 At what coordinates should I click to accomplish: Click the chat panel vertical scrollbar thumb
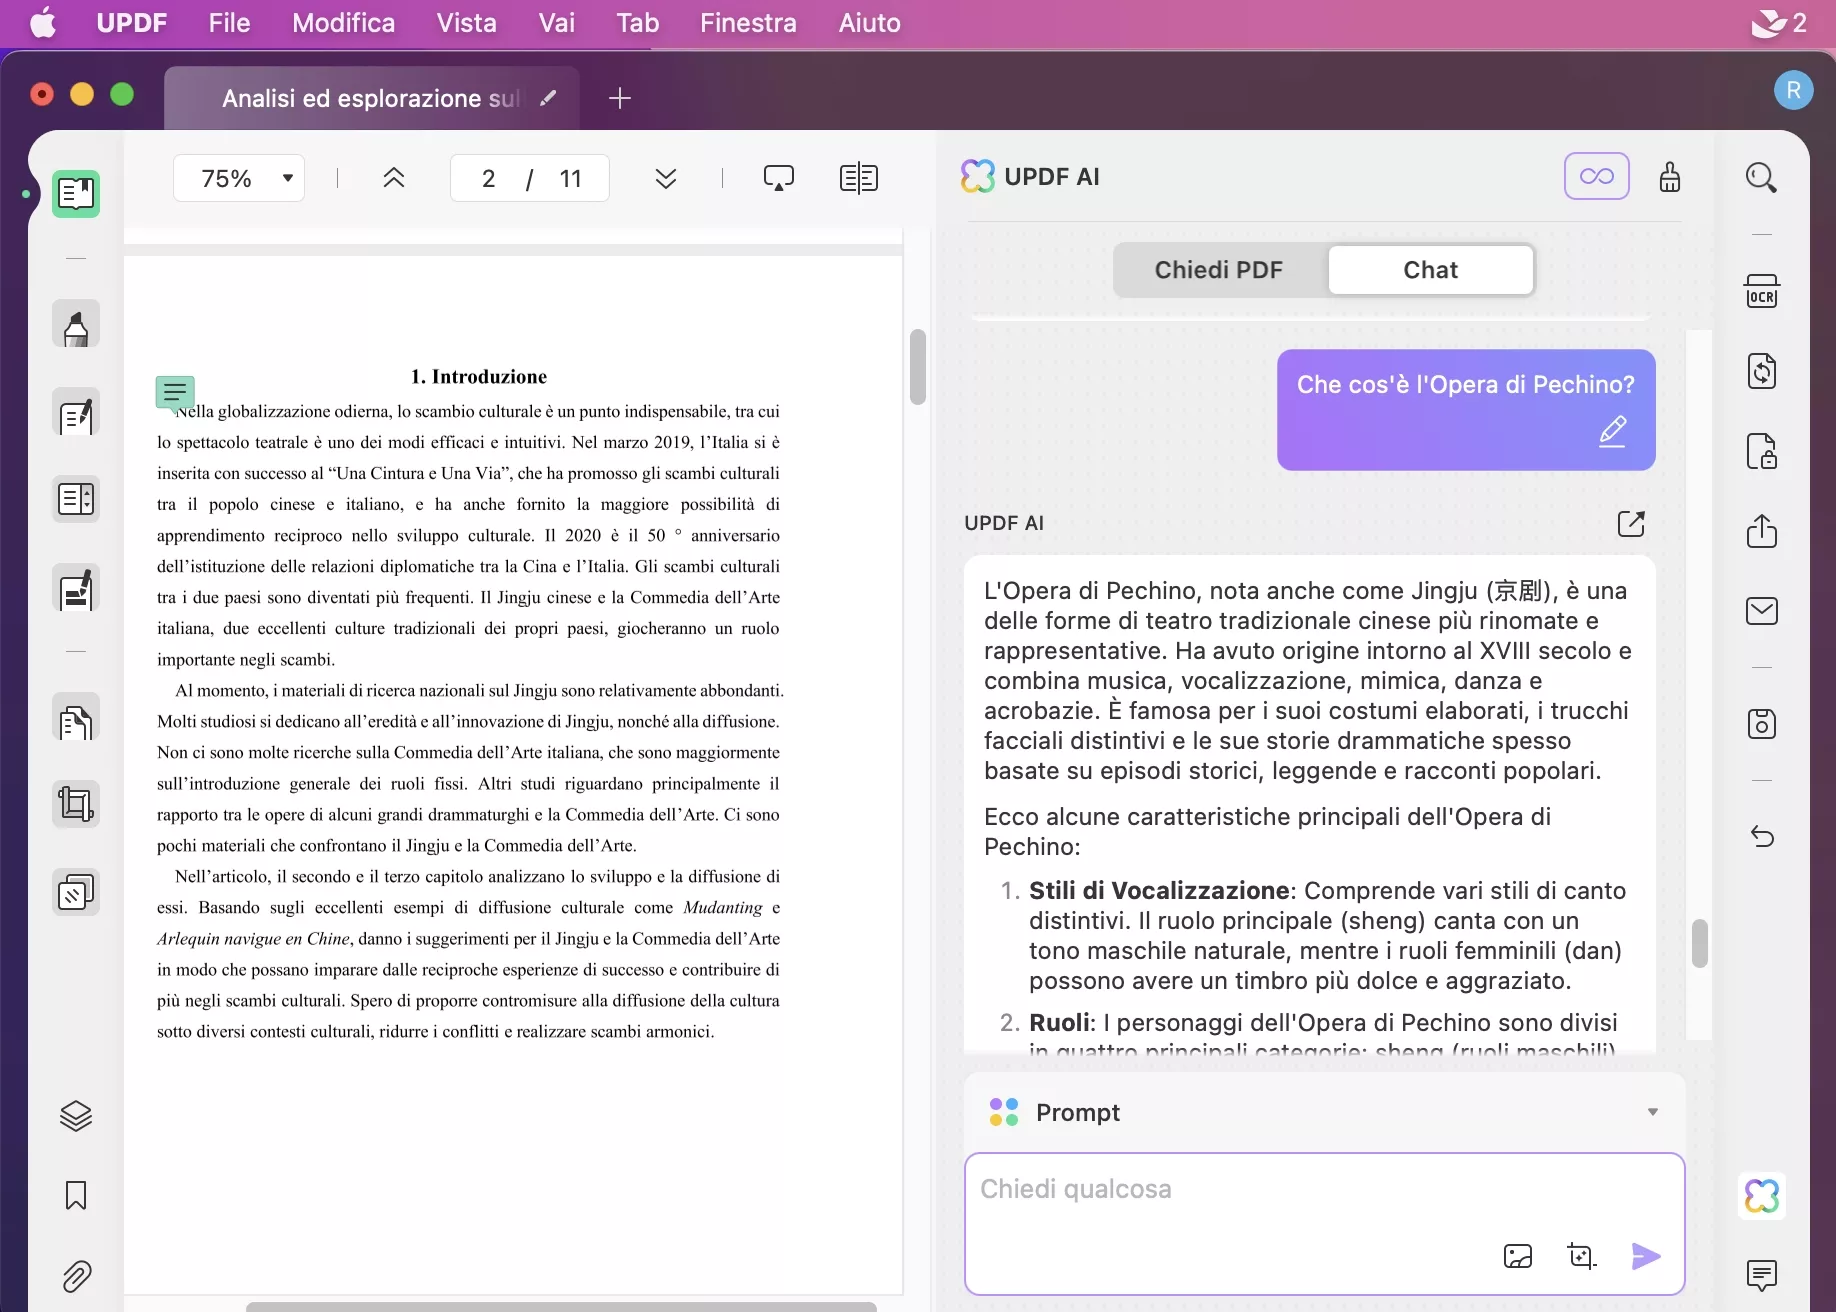point(1700,943)
